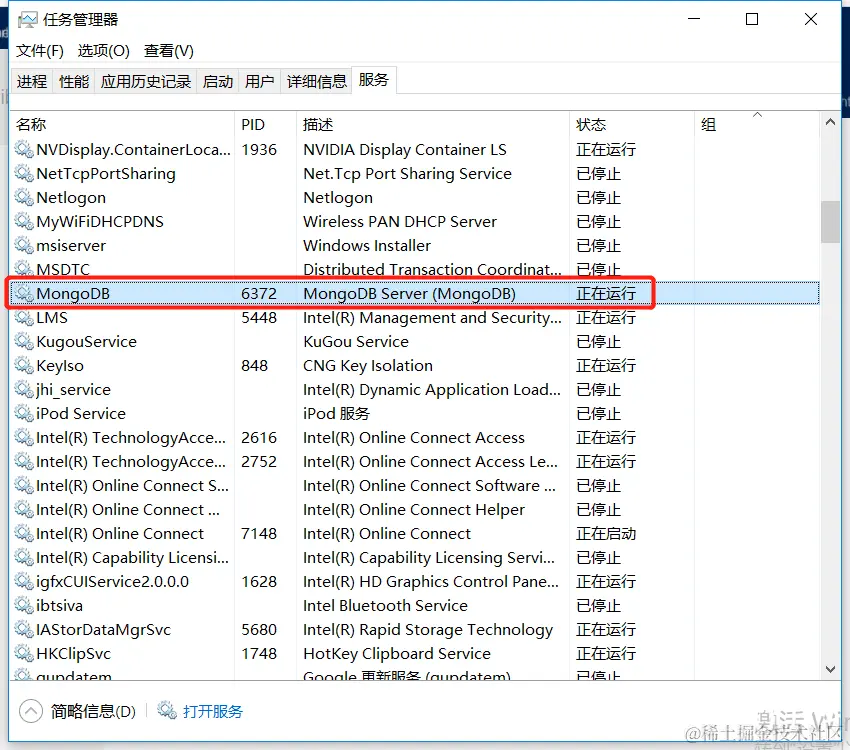The height and width of the screenshot is (750, 850).
Task: Switch to the 详细信息 tab
Action: [317, 81]
